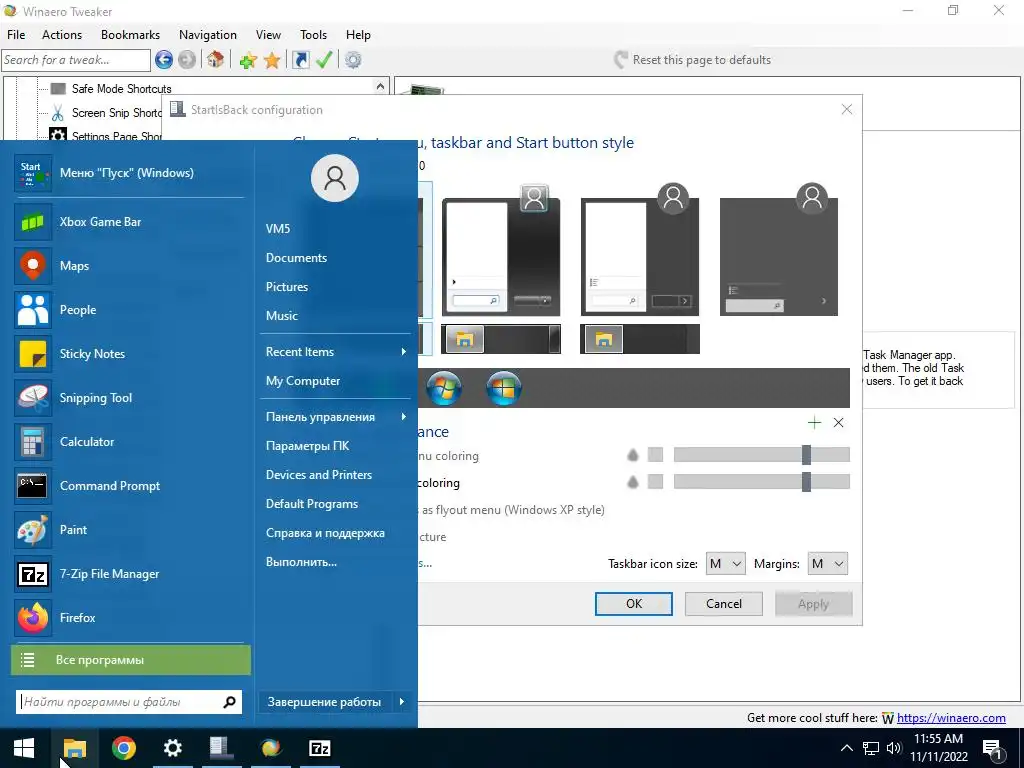
Task: Click Cancel in StartIsBack configuration
Action: (x=724, y=604)
